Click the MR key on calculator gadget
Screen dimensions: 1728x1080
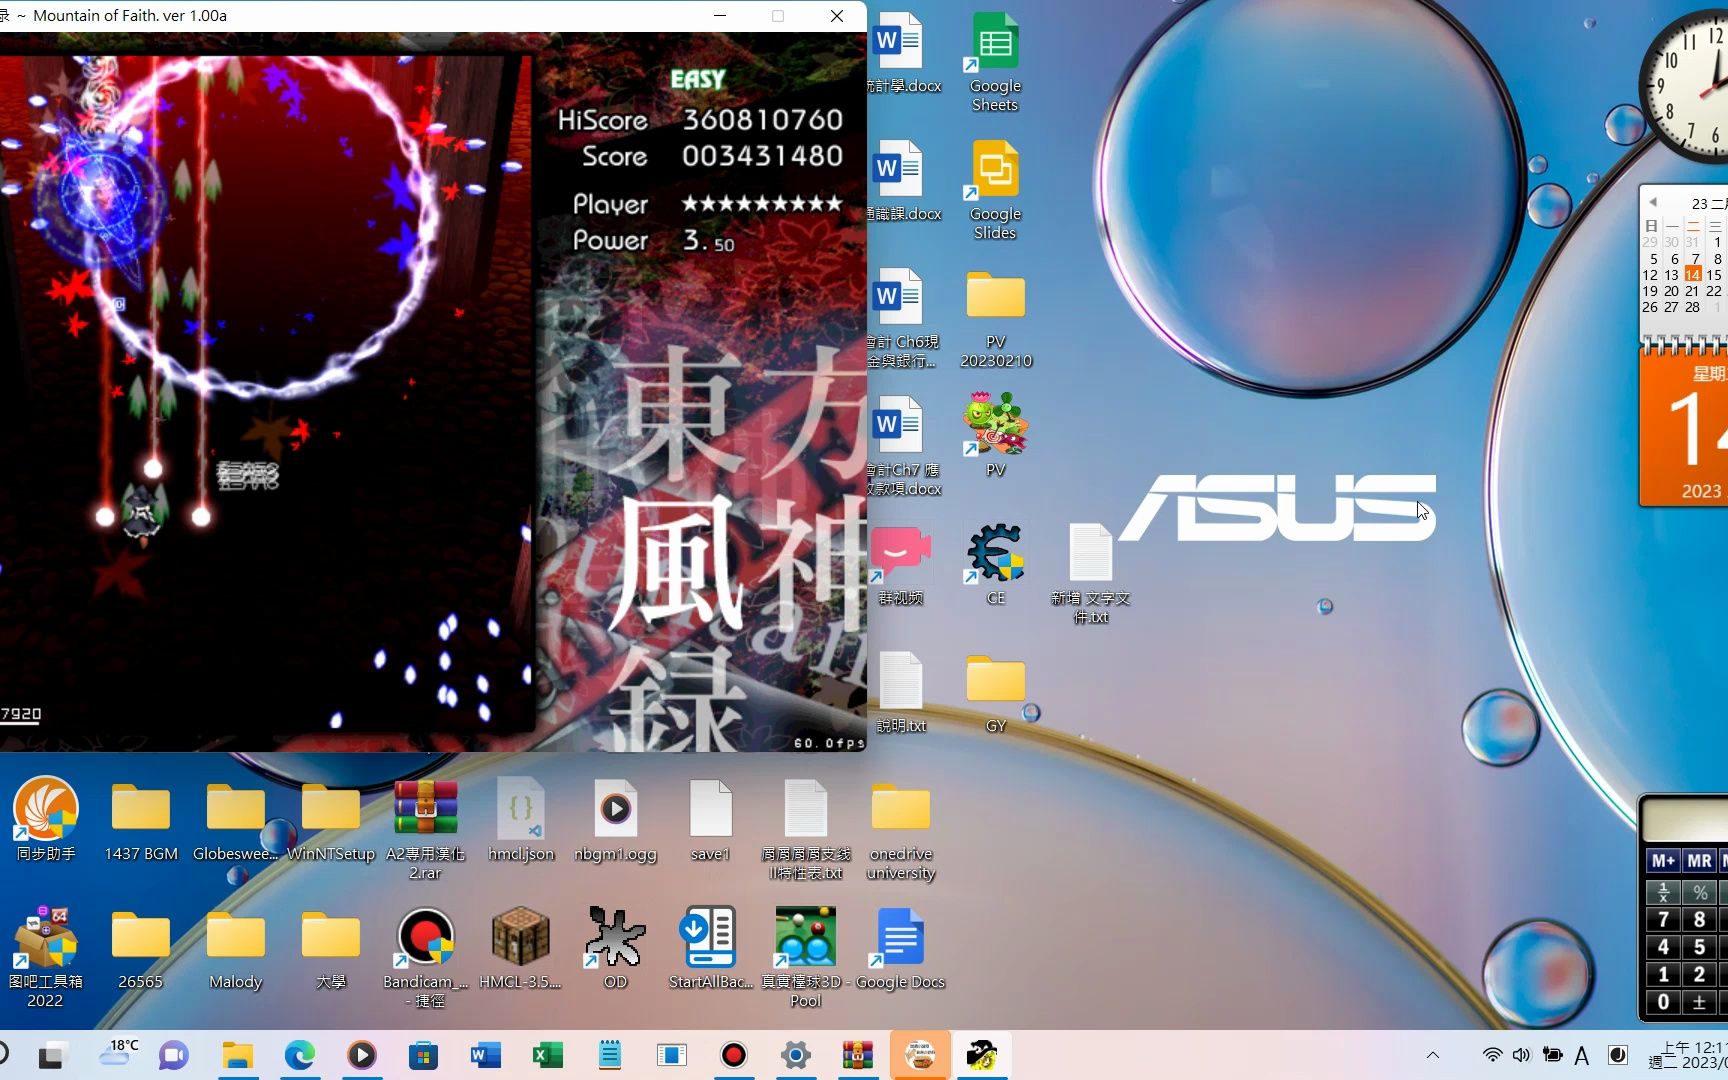(1699, 861)
